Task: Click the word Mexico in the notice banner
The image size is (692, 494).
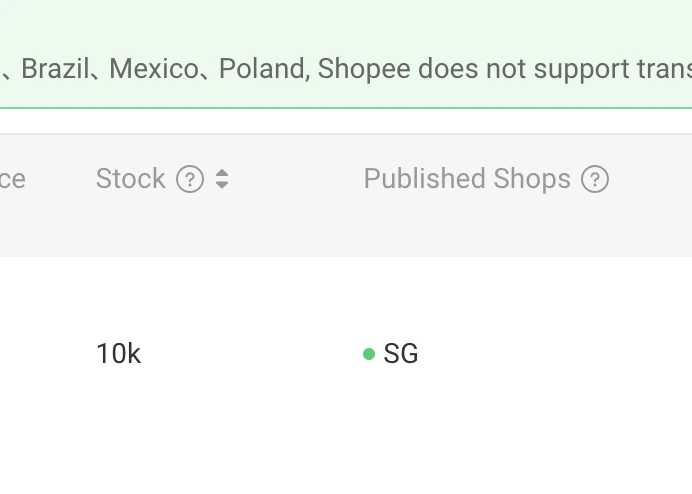Action: pyautogui.click(x=152, y=69)
